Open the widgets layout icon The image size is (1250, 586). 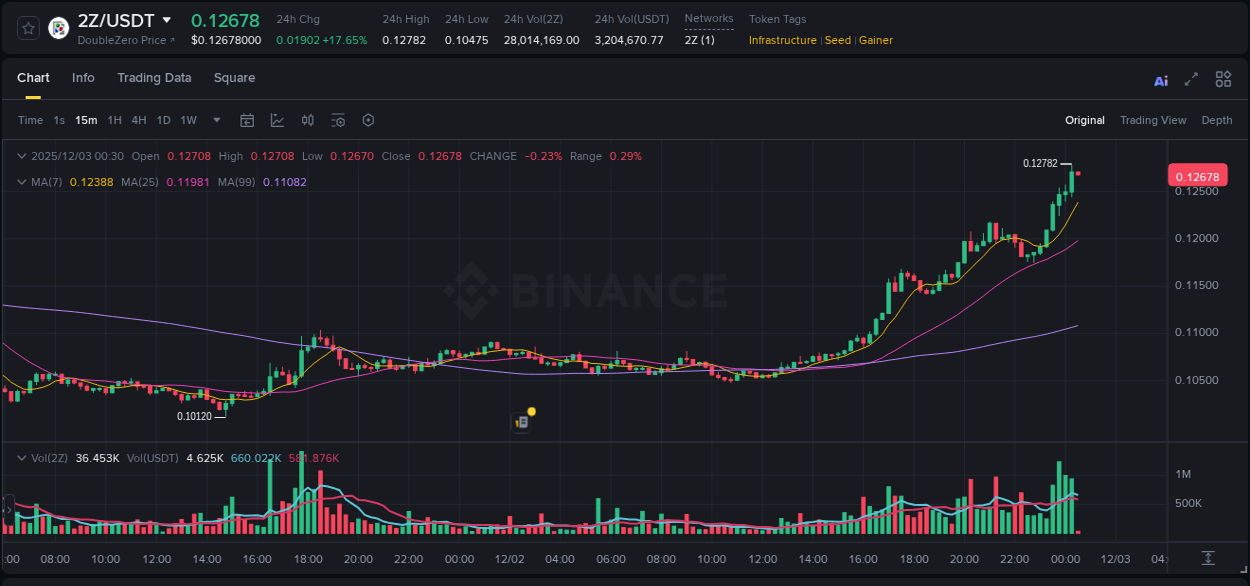pyautogui.click(x=1223, y=79)
